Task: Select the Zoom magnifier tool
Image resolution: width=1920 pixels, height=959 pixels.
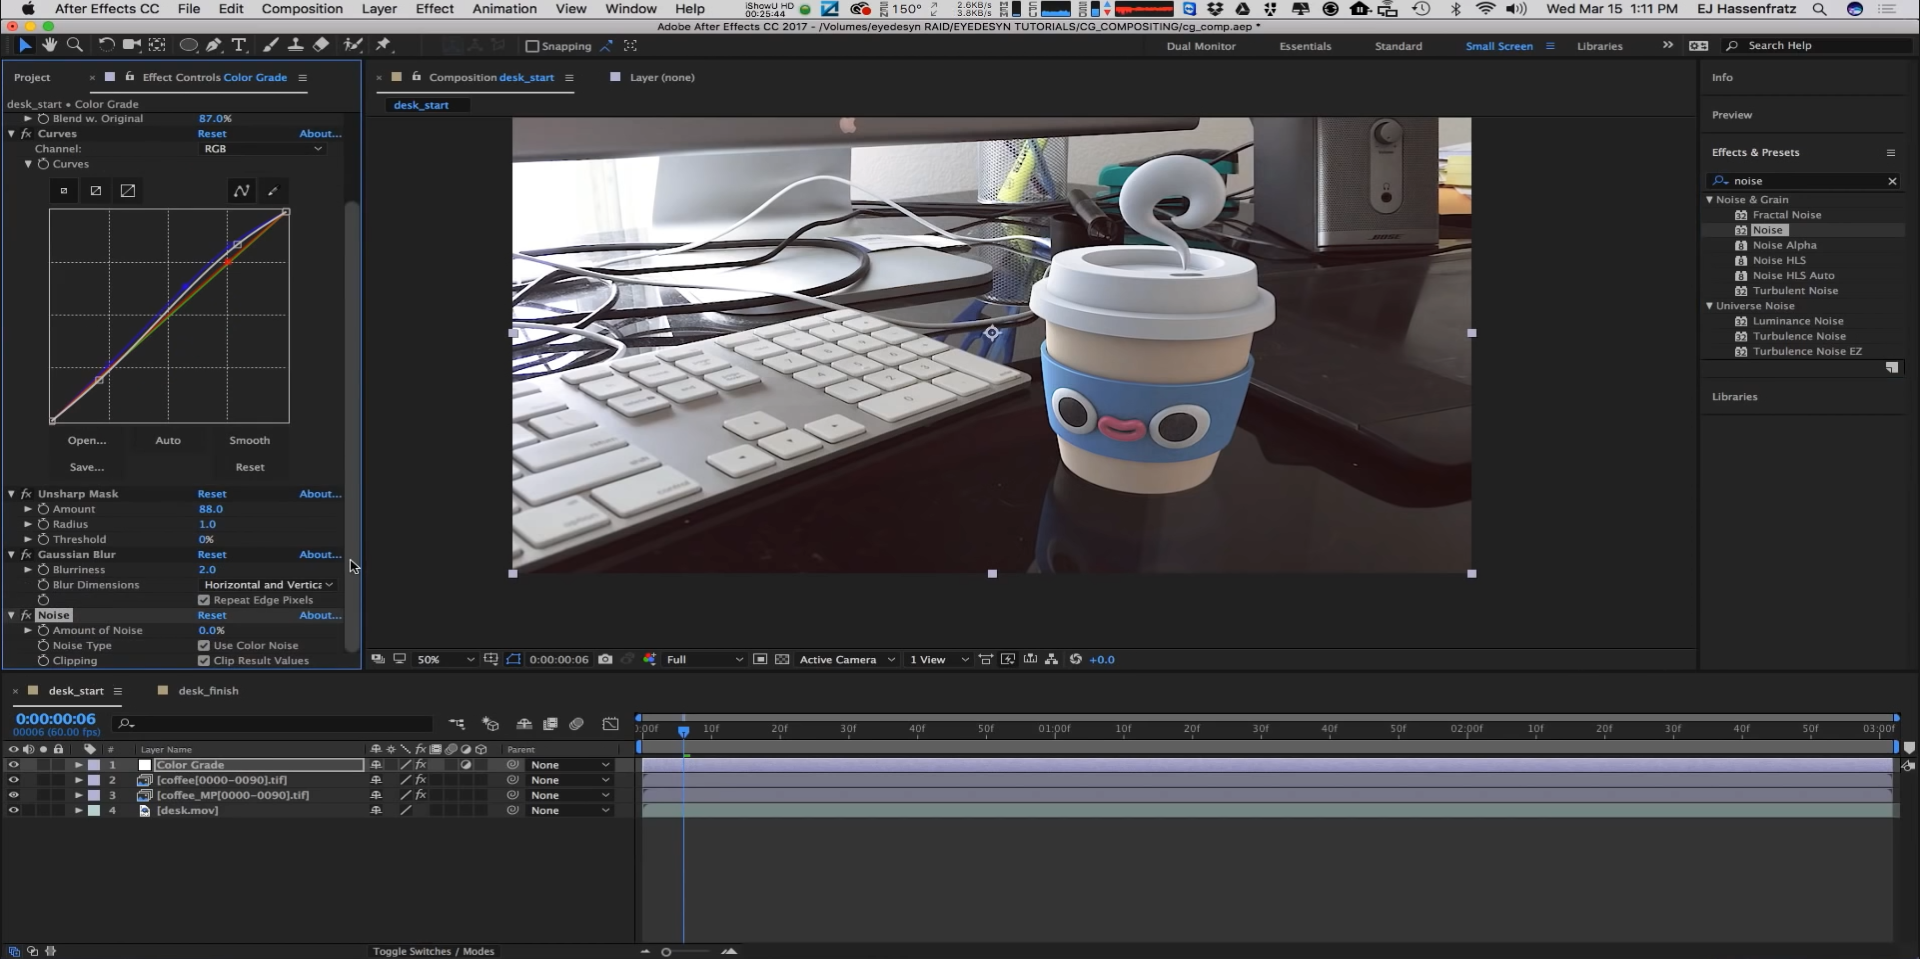Action: [x=74, y=45]
